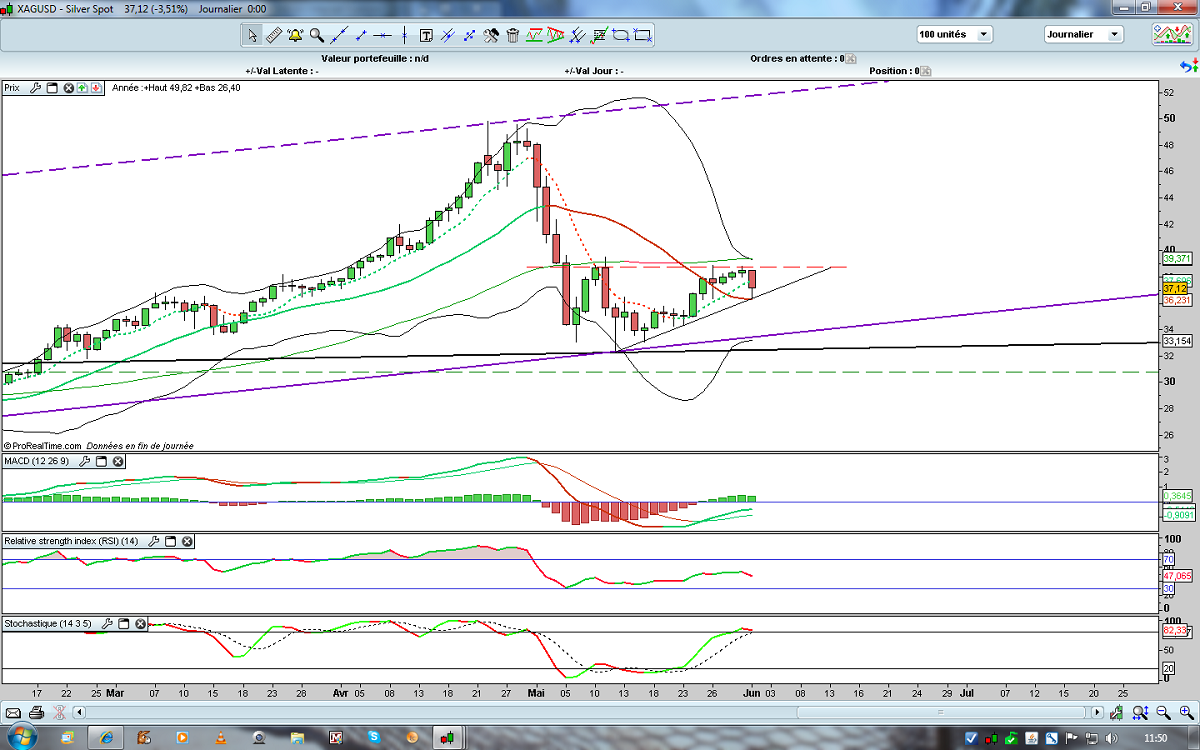The width and height of the screenshot is (1200, 750).
Task: Select the vertical line drawing tool
Action: pos(404,36)
